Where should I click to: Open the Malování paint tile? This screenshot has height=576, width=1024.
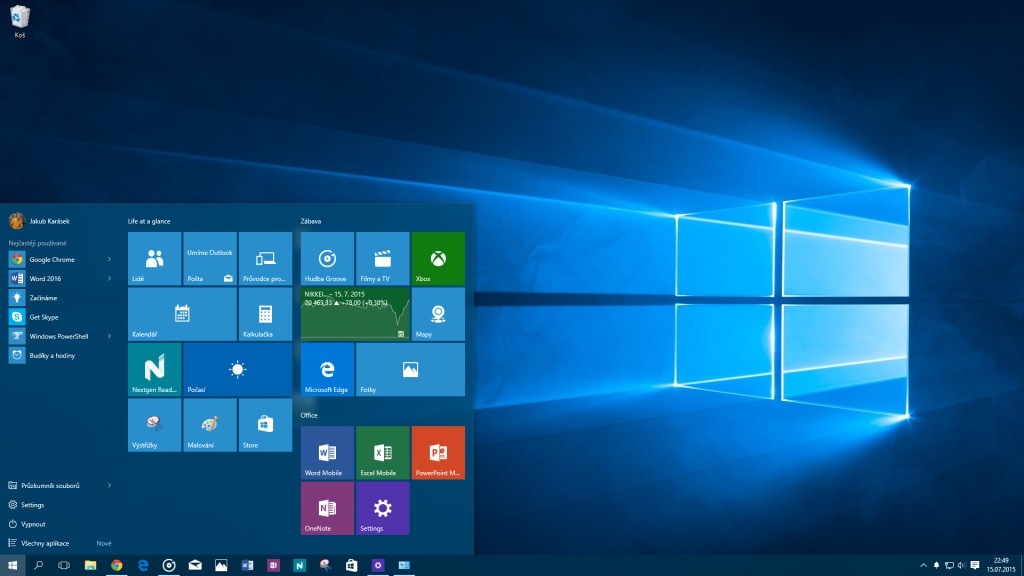[x=210, y=425]
